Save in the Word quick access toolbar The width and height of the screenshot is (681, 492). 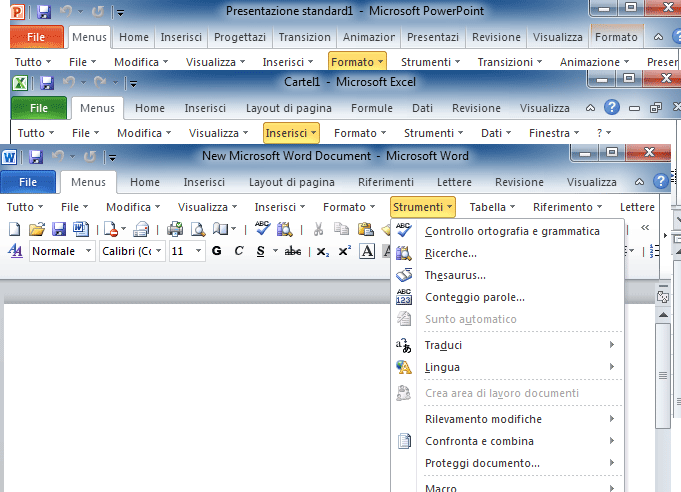tap(36, 157)
